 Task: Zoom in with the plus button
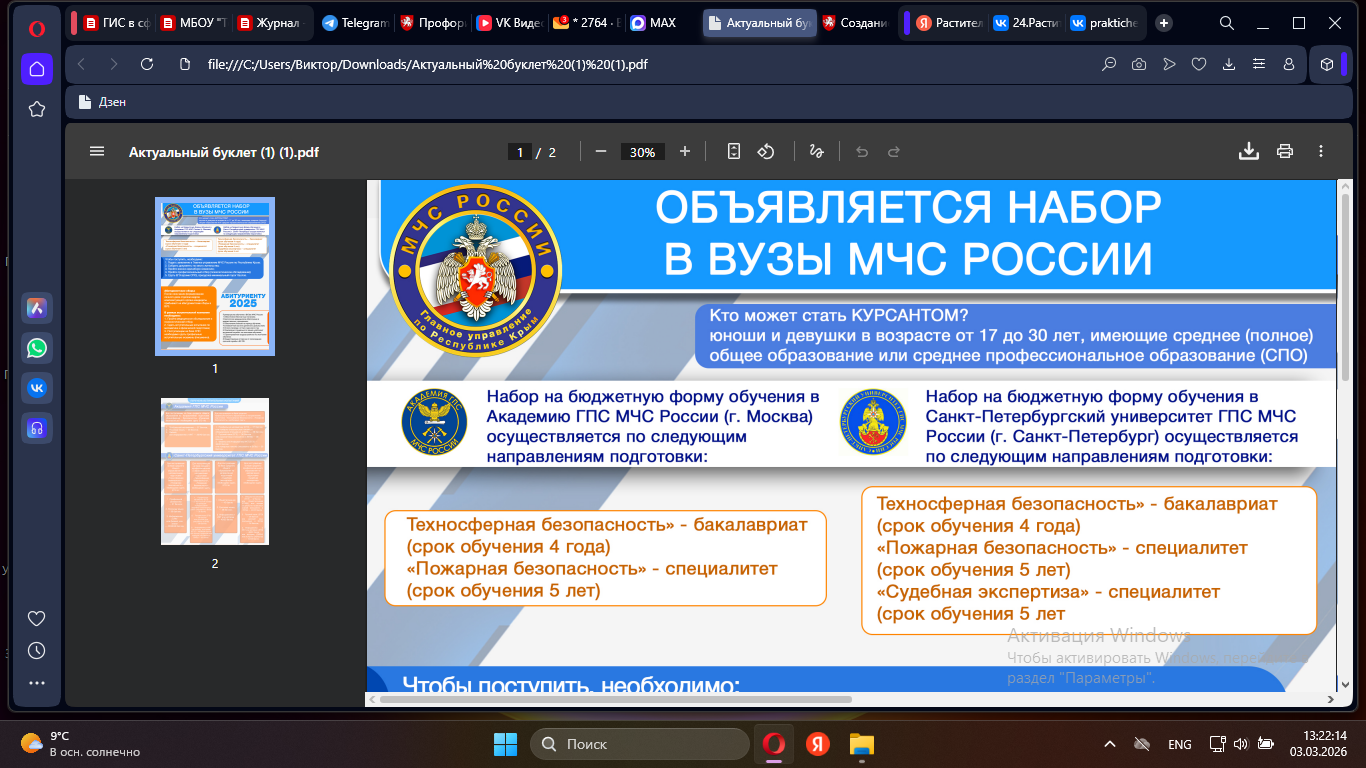tap(685, 152)
